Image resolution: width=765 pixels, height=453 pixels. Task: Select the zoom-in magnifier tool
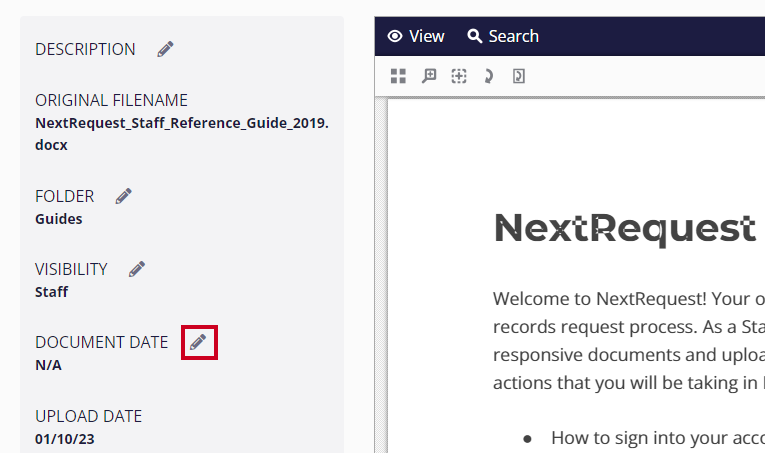pos(429,76)
